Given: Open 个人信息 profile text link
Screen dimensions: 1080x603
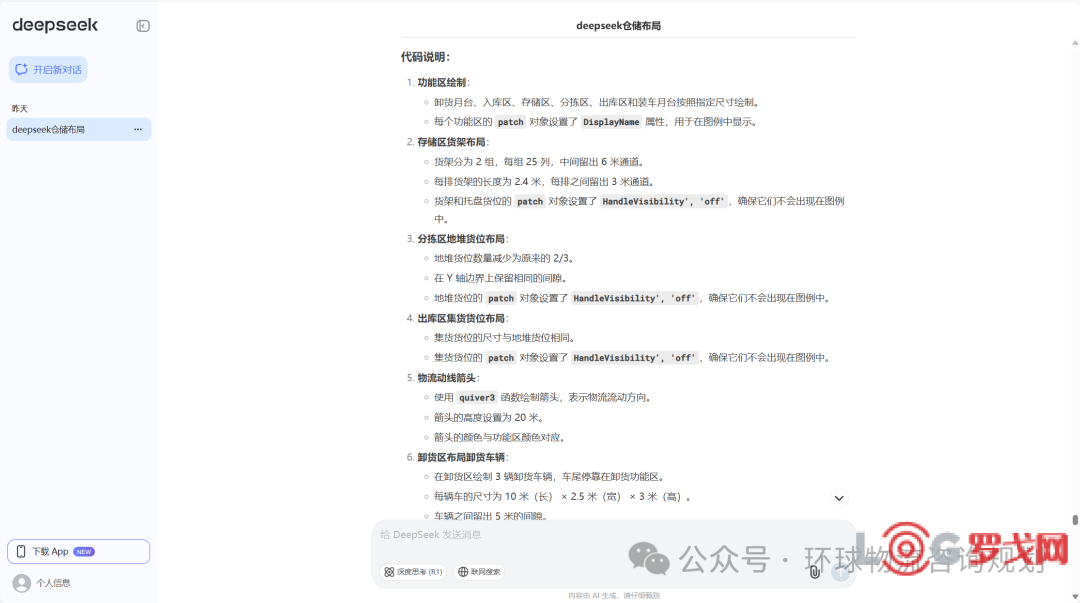Looking at the screenshot, I should (x=54, y=582).
